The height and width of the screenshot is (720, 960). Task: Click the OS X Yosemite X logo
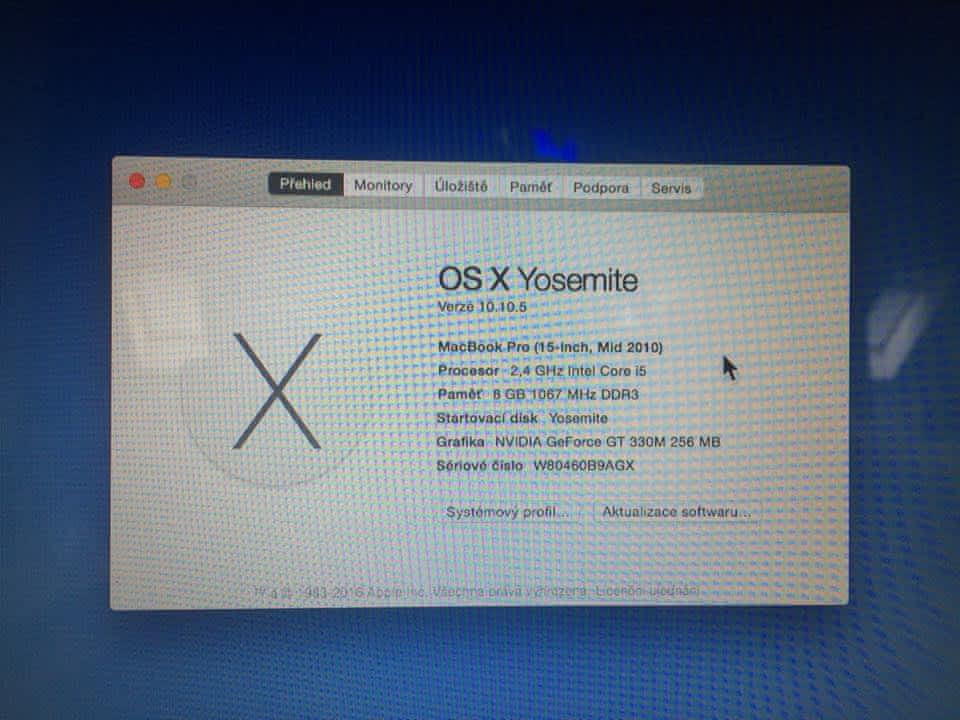coord(277,391)
